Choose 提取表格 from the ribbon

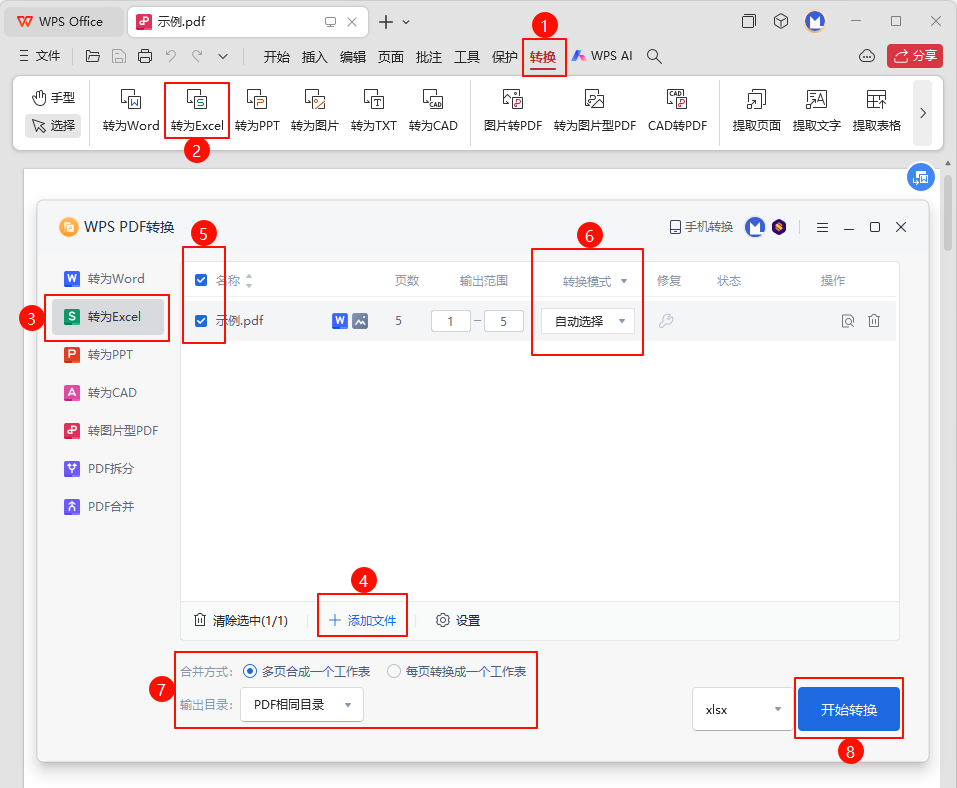pos(876,110)
